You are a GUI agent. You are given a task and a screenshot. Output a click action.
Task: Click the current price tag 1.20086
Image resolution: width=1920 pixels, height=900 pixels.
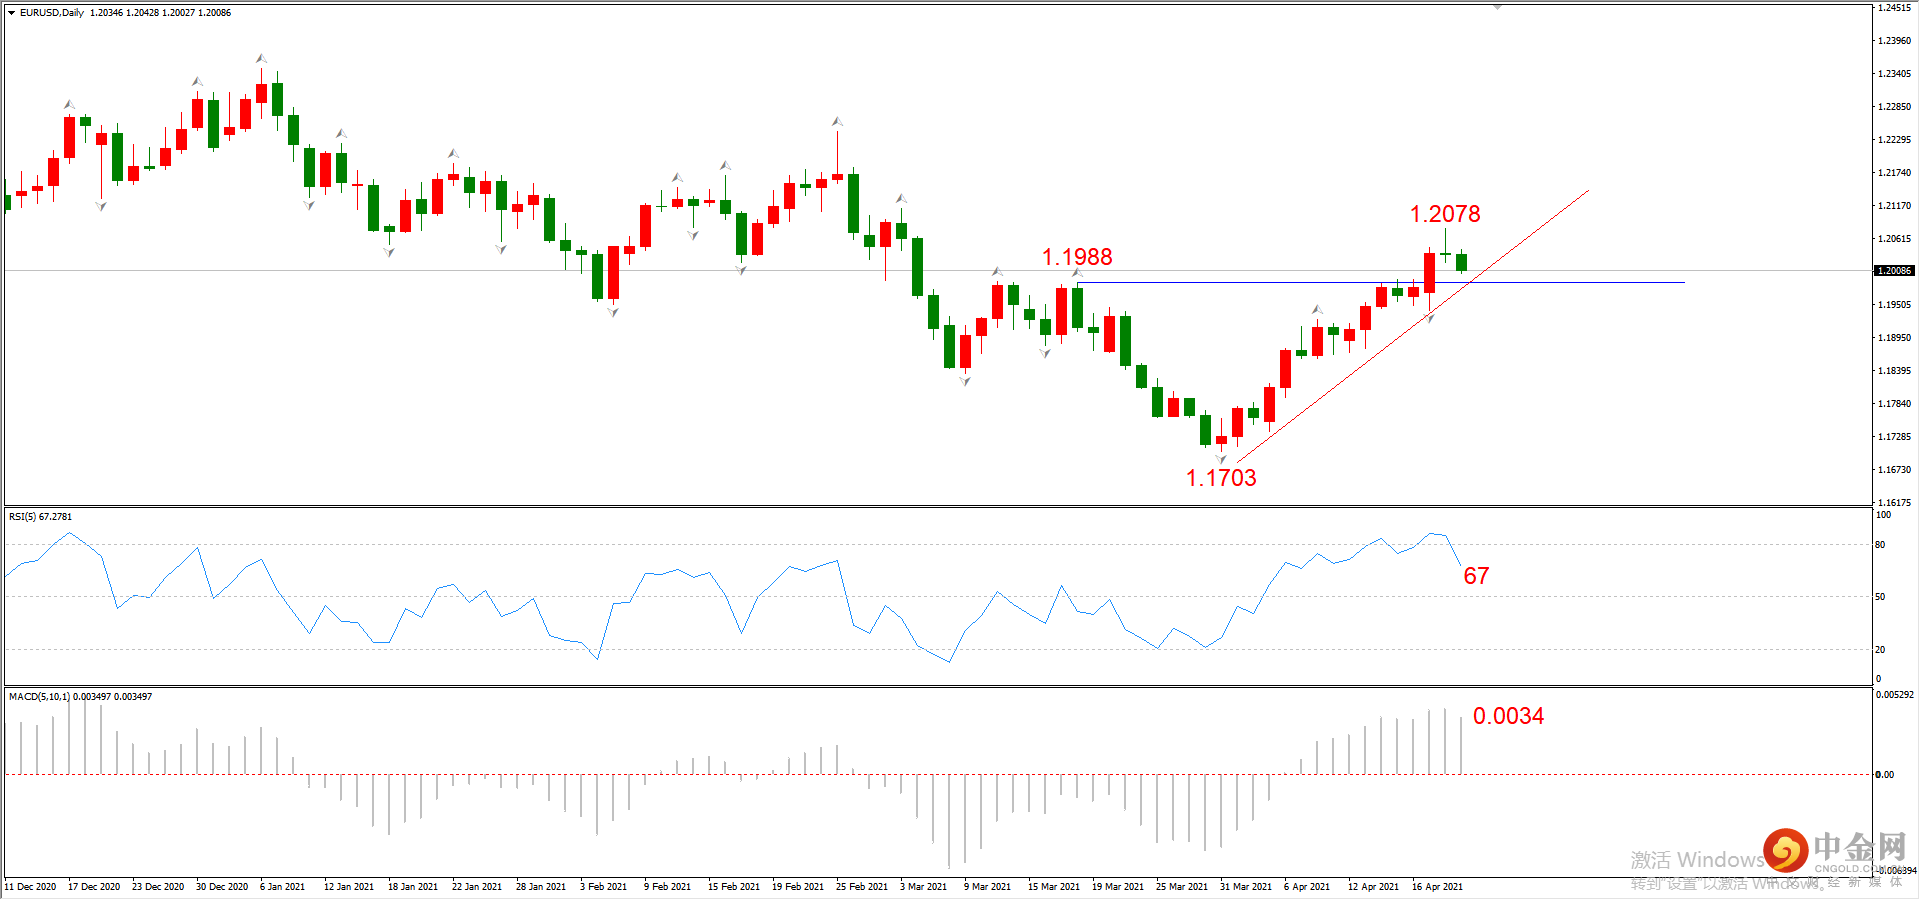pos(1894,271)
